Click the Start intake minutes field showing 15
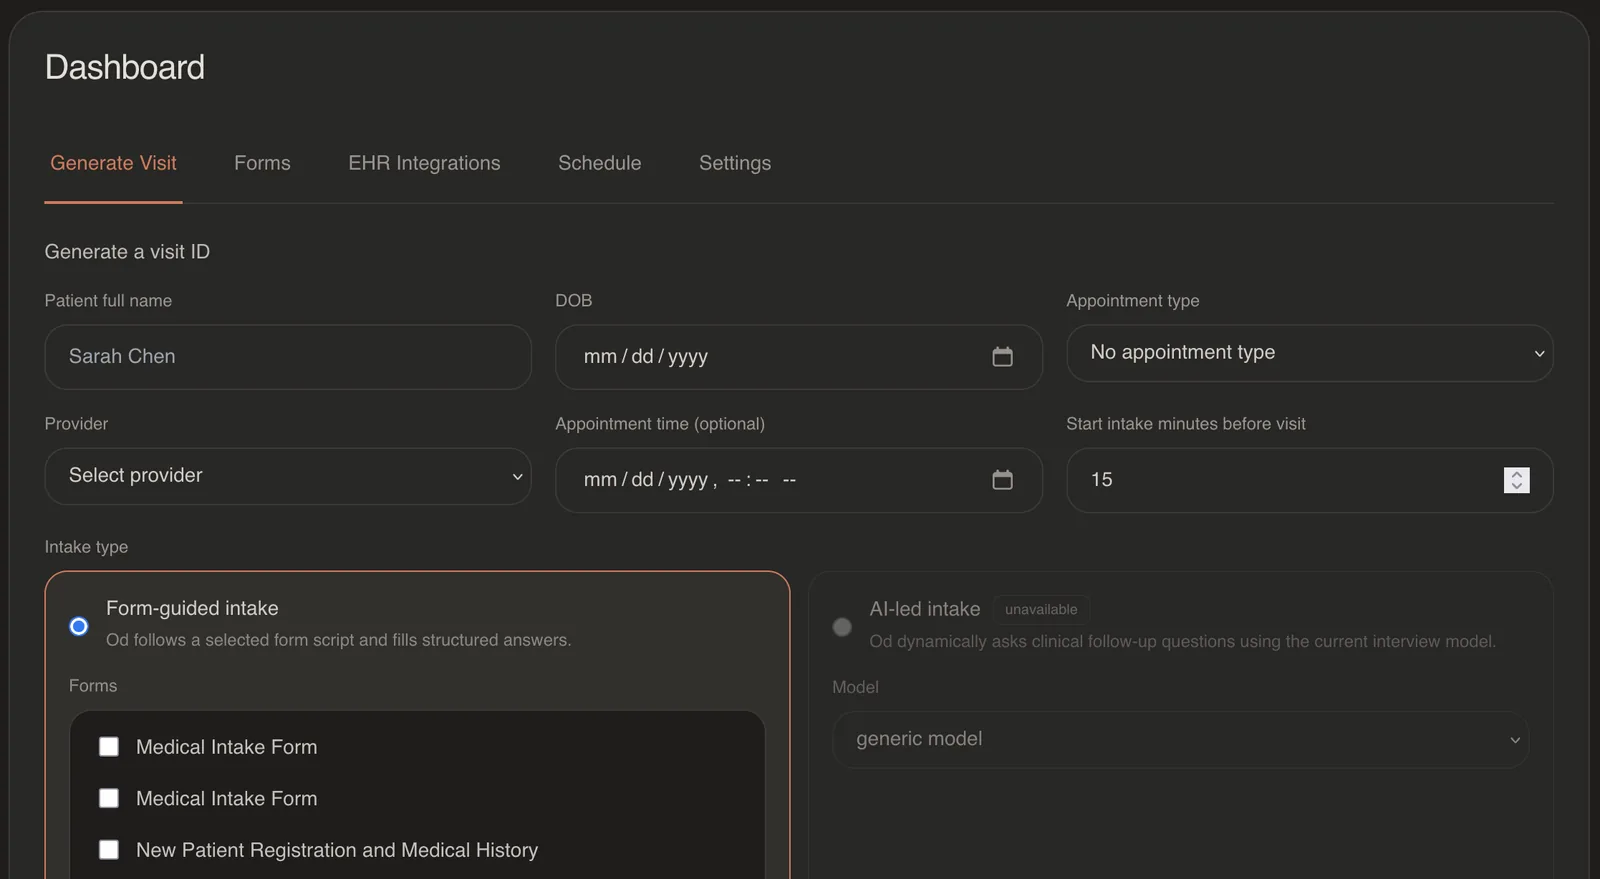Image resolution: width=1600 pixels, height=879 pixels. (x=1309, y=480)
